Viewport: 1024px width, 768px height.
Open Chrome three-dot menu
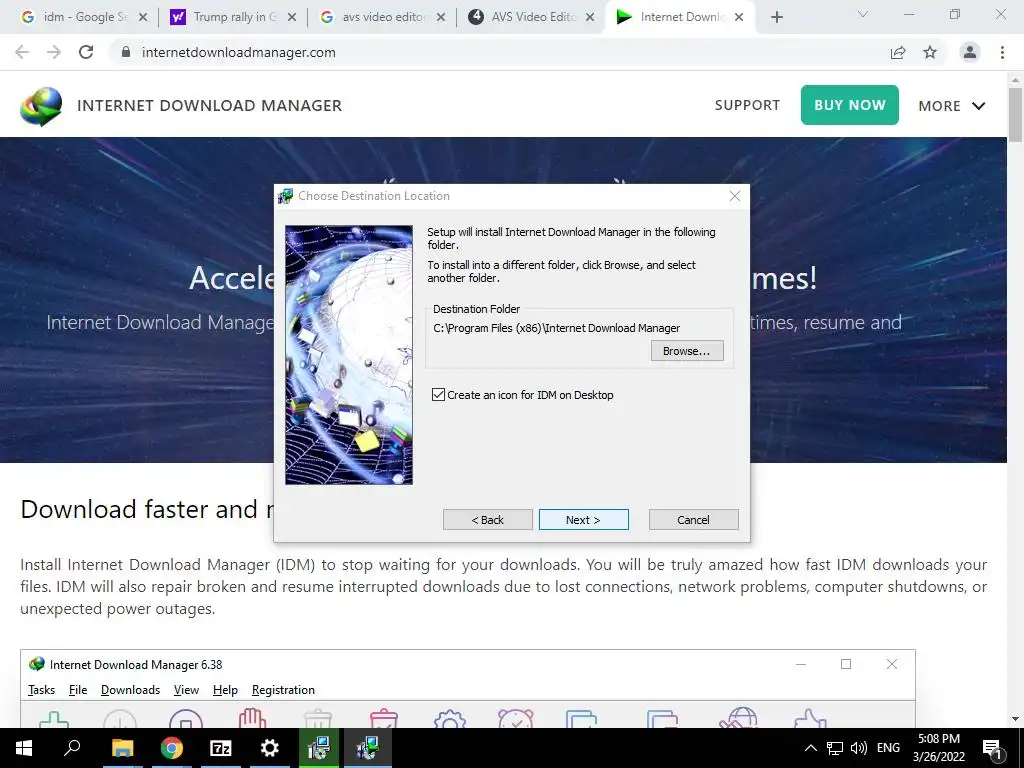(1002, 52)
